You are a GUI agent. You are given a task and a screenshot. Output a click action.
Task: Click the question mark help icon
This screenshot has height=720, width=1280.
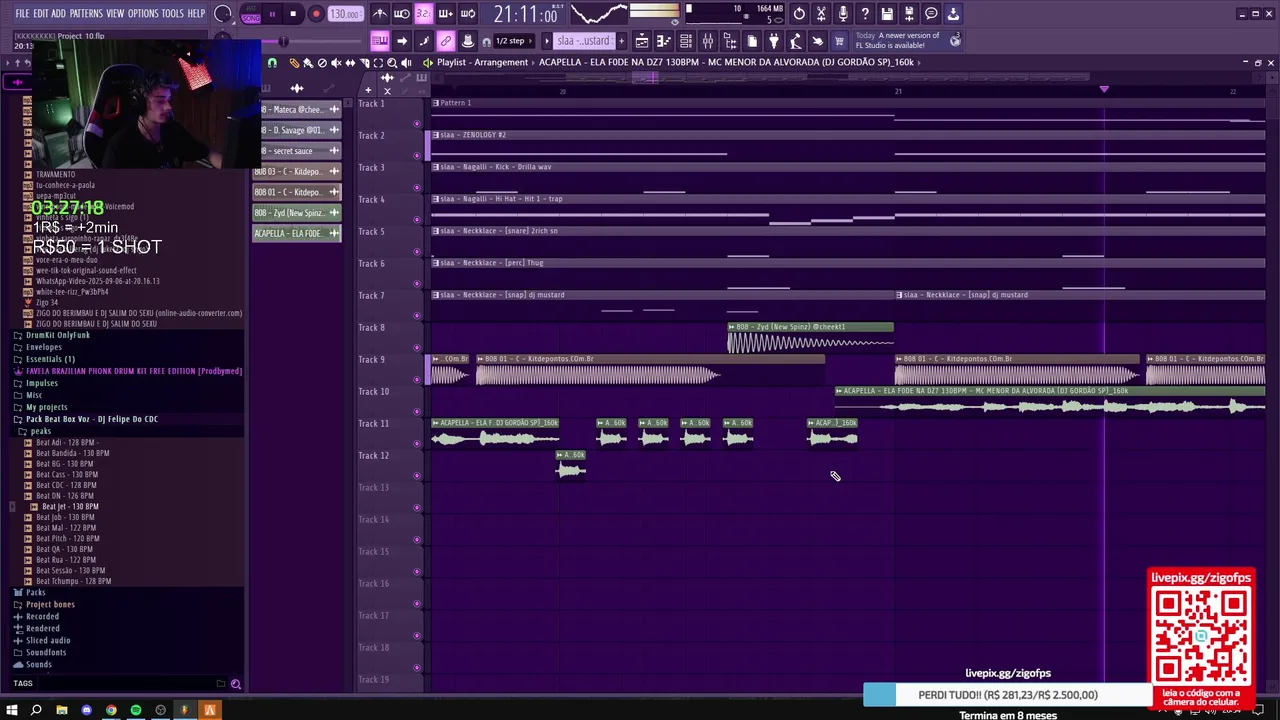865,14
